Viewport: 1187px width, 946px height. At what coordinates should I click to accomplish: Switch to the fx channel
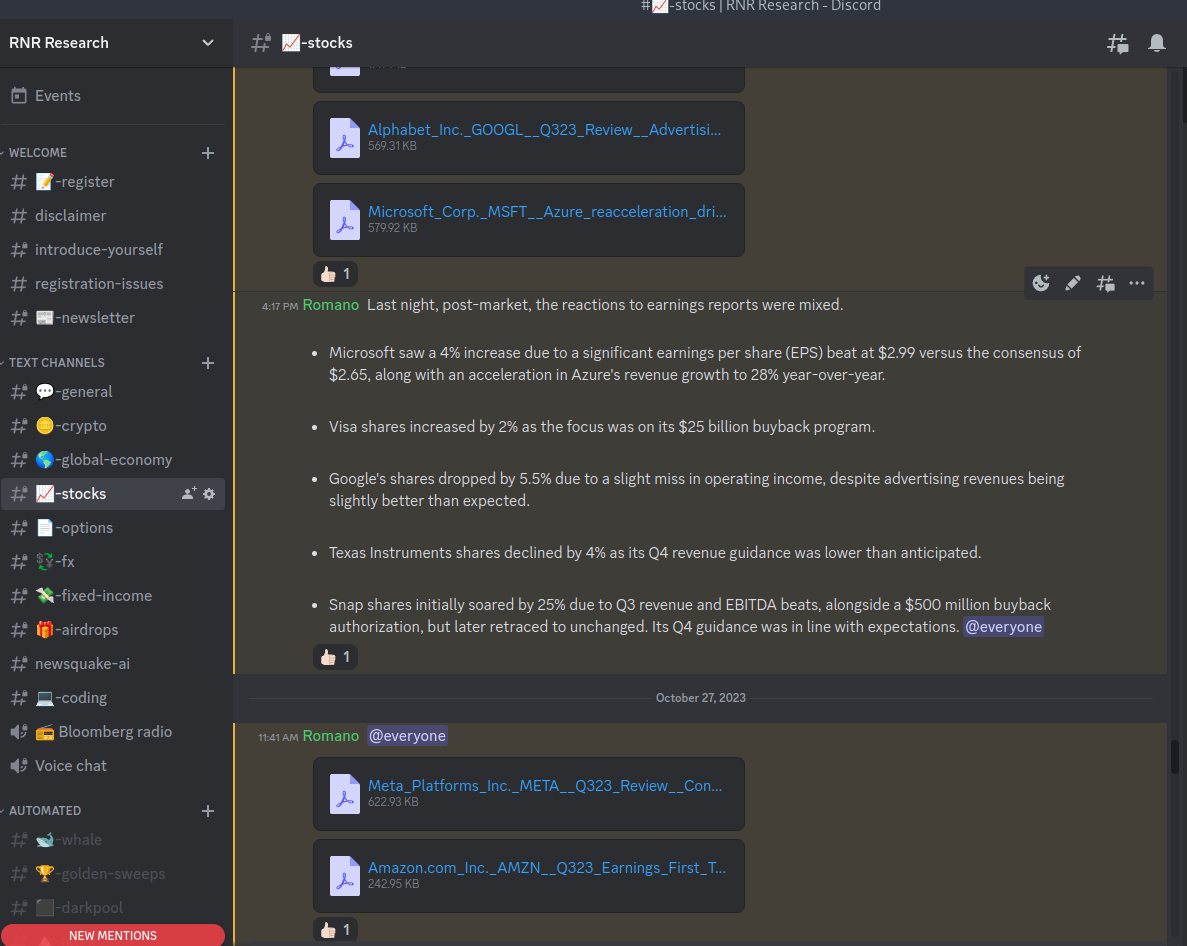pos(113,562)
